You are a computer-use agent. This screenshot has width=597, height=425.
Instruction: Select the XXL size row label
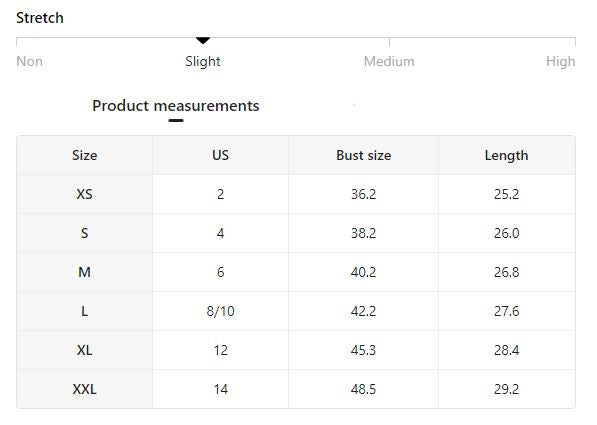point(85,389)
